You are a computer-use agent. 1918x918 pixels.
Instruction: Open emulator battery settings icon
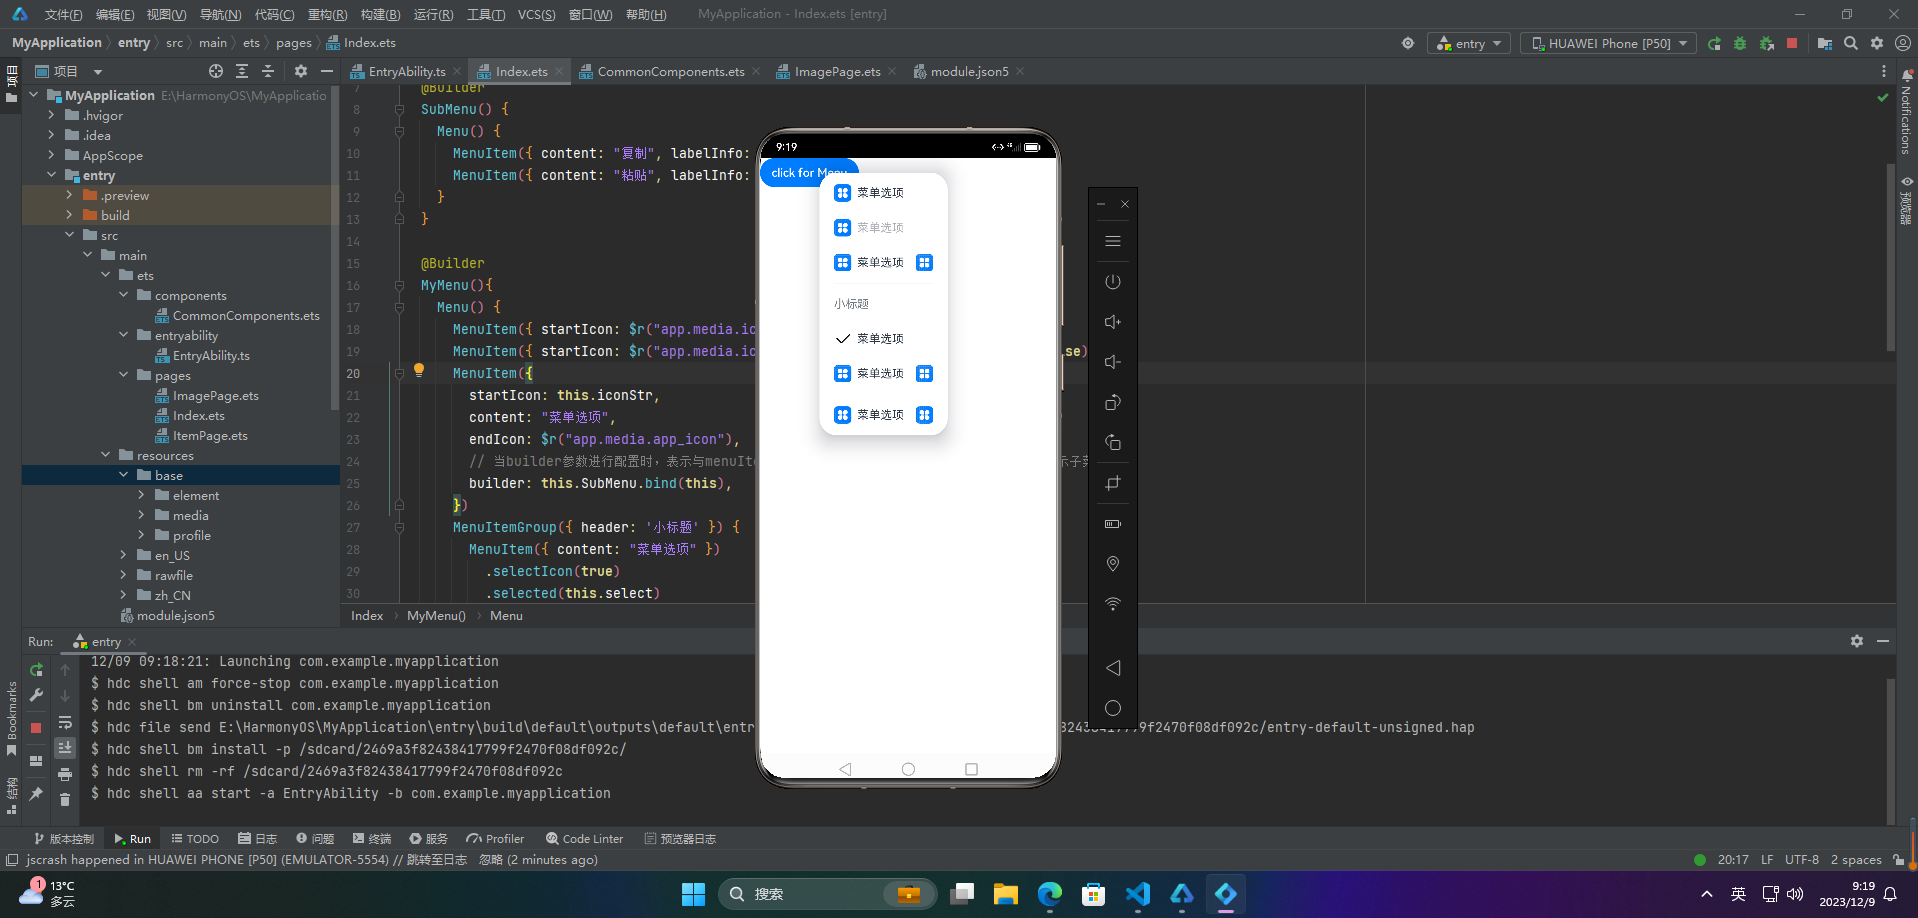tap(1113, 524)
